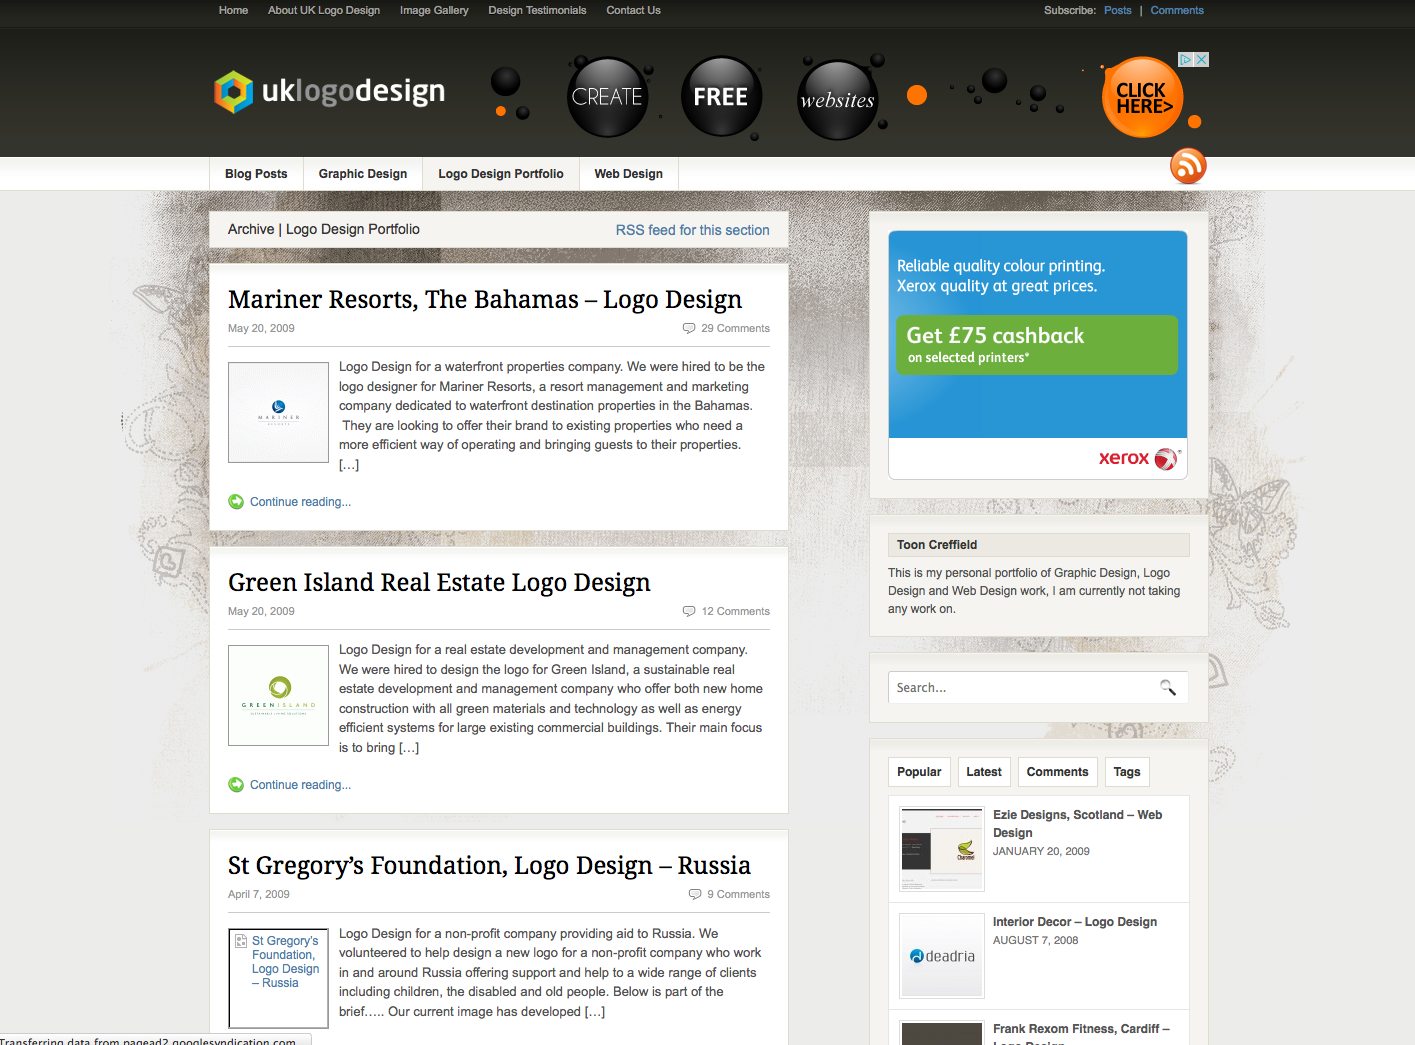Close the banner ad with X icon
Screen dimensions: 1415x1045
[1202, 60]
